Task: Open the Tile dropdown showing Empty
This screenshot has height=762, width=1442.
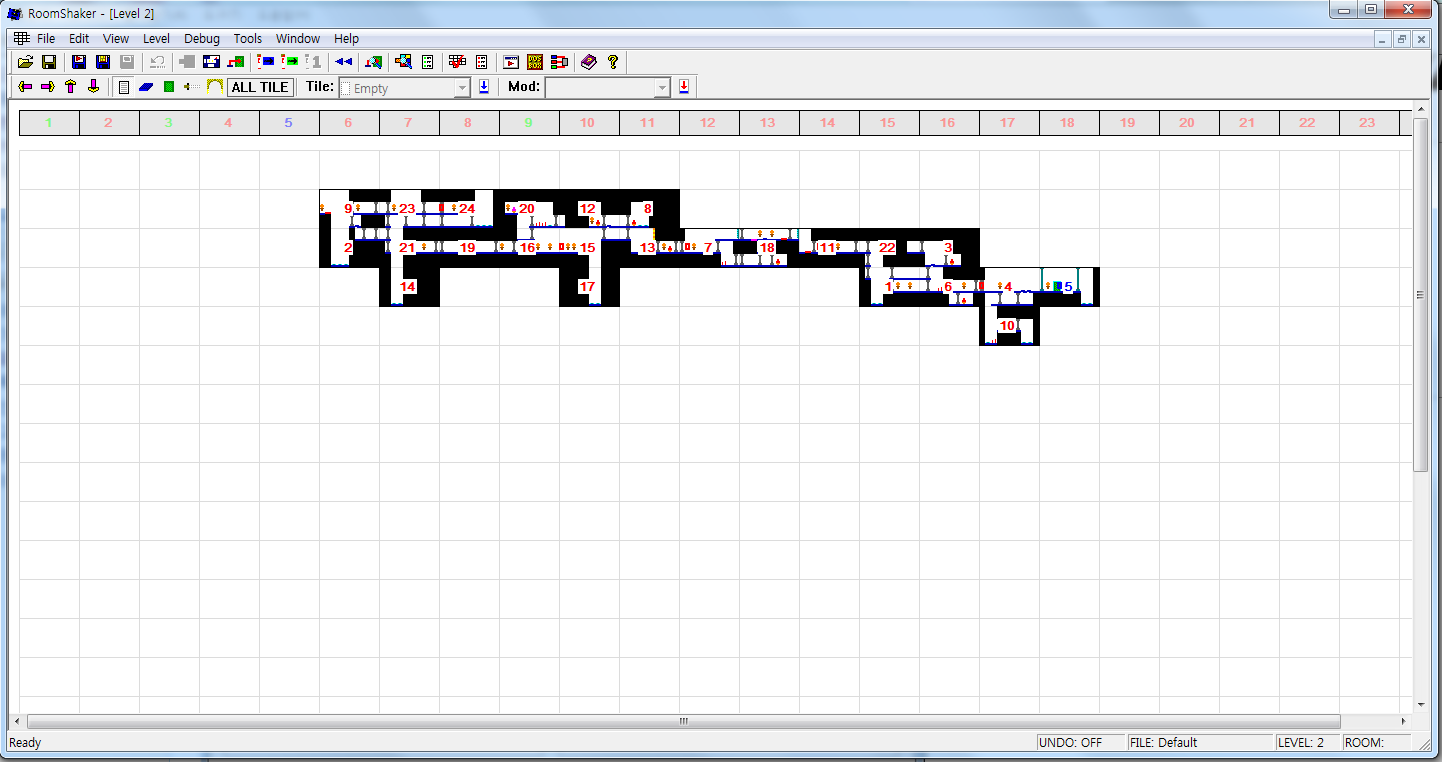Action: (x=404, y=88)
